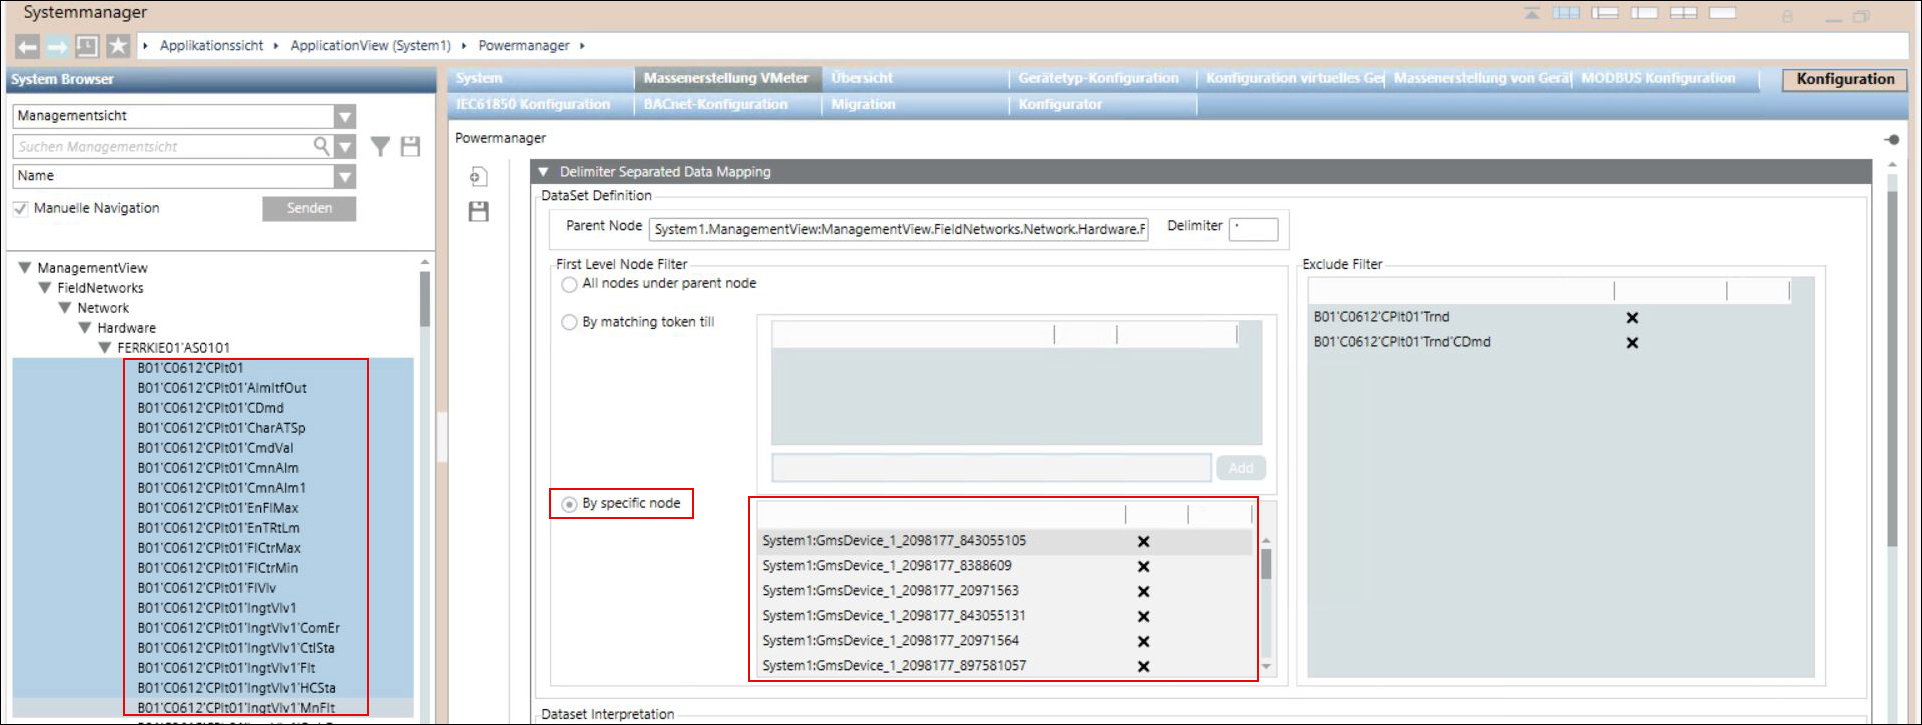Remove node GmsDevice_1_2098177_8388609 with its X
This screenshot has height=725, width=1922.
[1143, 567]
